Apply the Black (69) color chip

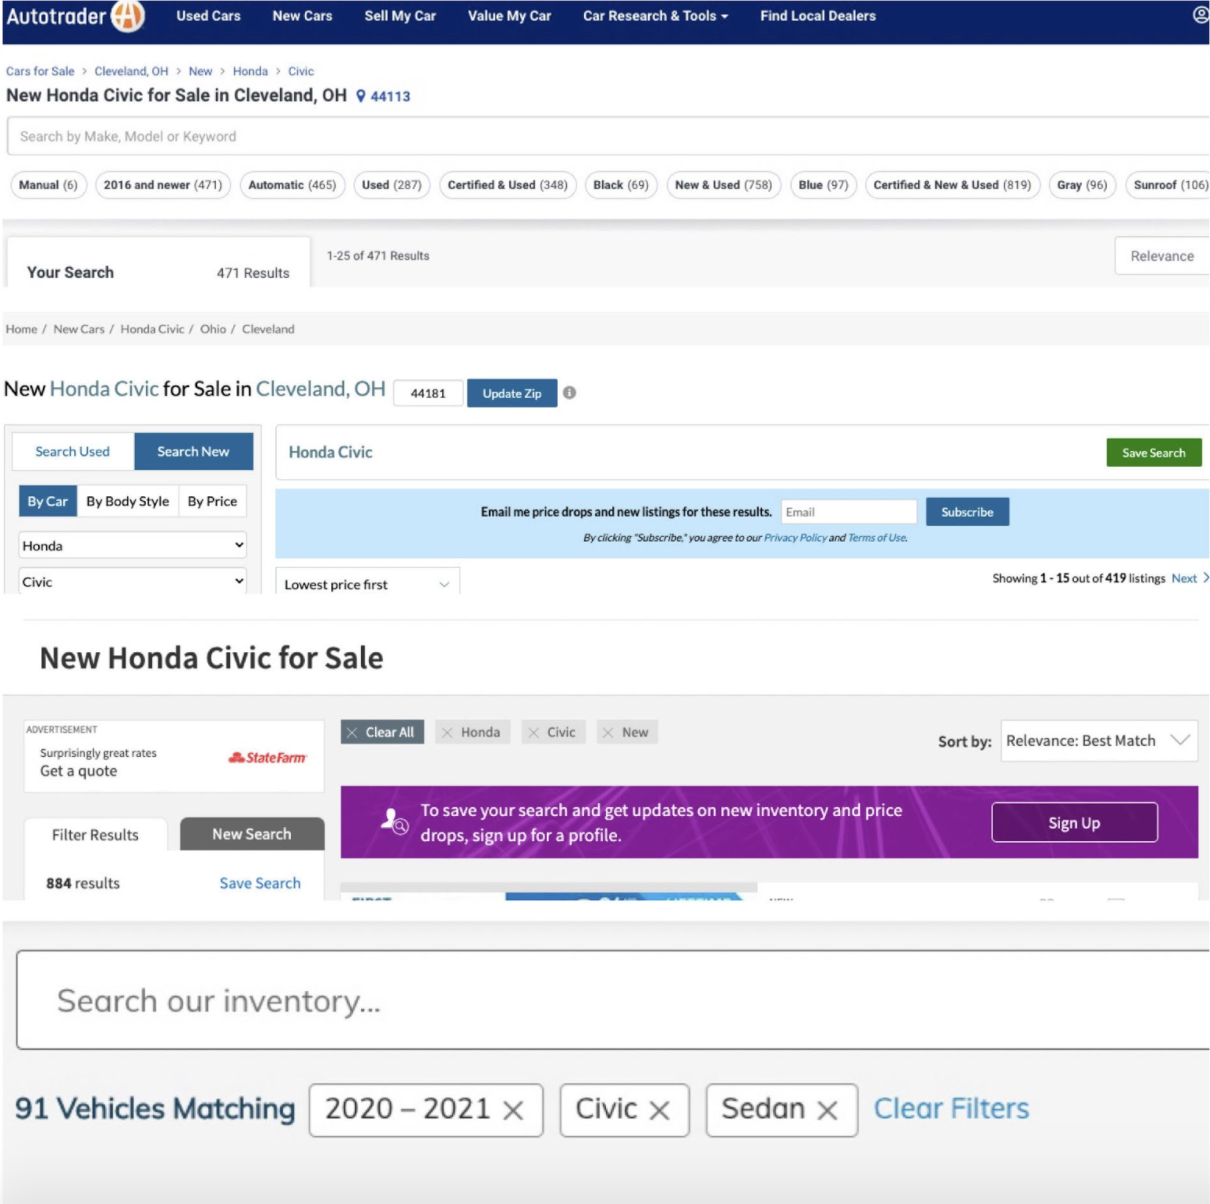click(621, 185)
